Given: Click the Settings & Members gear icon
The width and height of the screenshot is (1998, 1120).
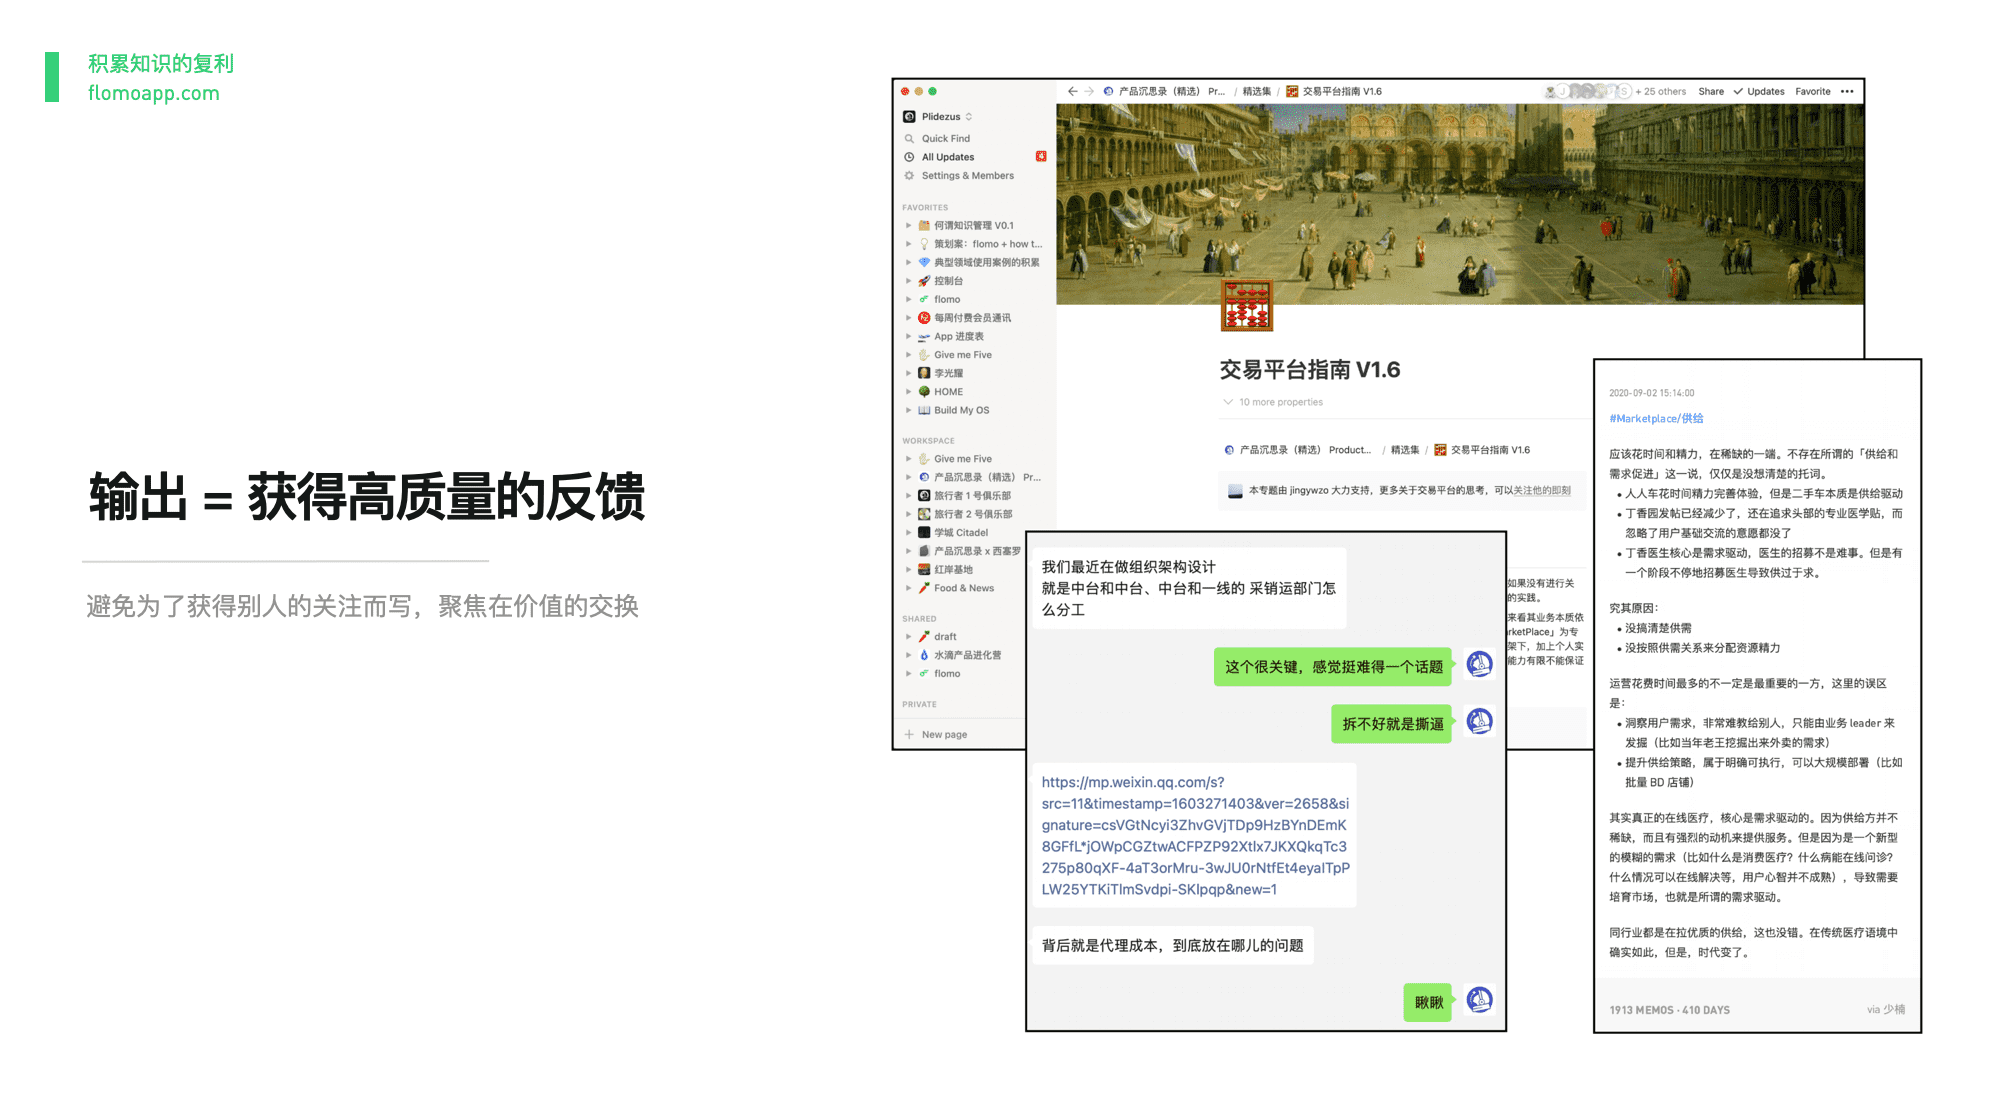Looking at the screenshot, I should [909, 176].
